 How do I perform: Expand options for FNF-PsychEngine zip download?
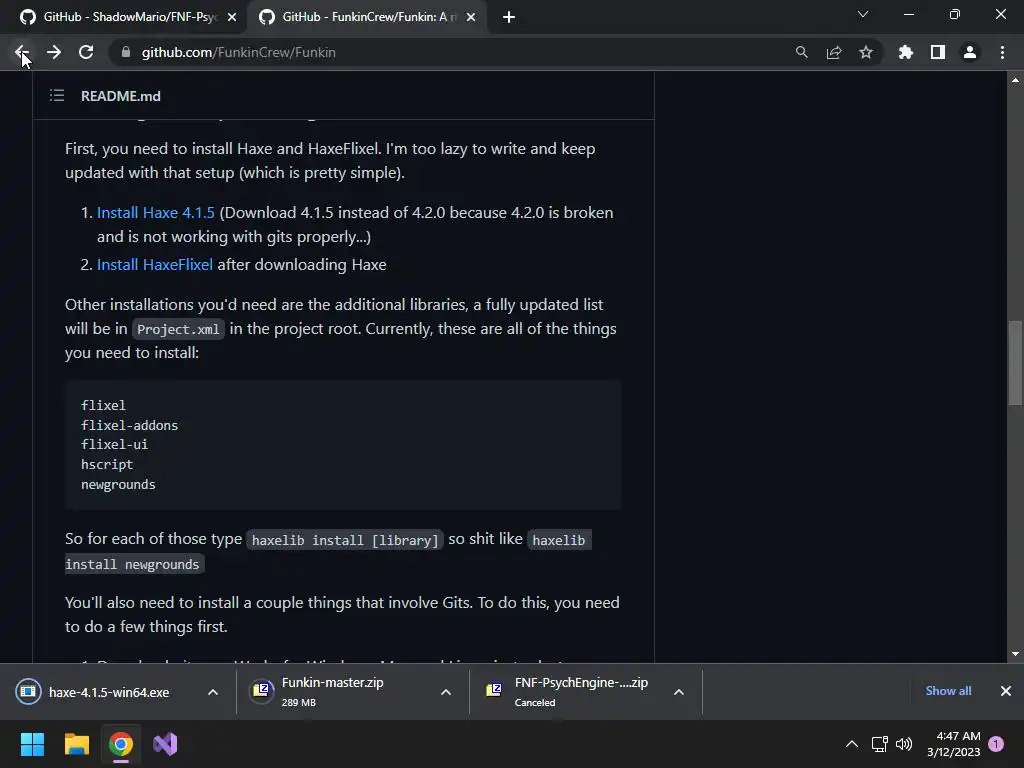[x=679, y=692]
